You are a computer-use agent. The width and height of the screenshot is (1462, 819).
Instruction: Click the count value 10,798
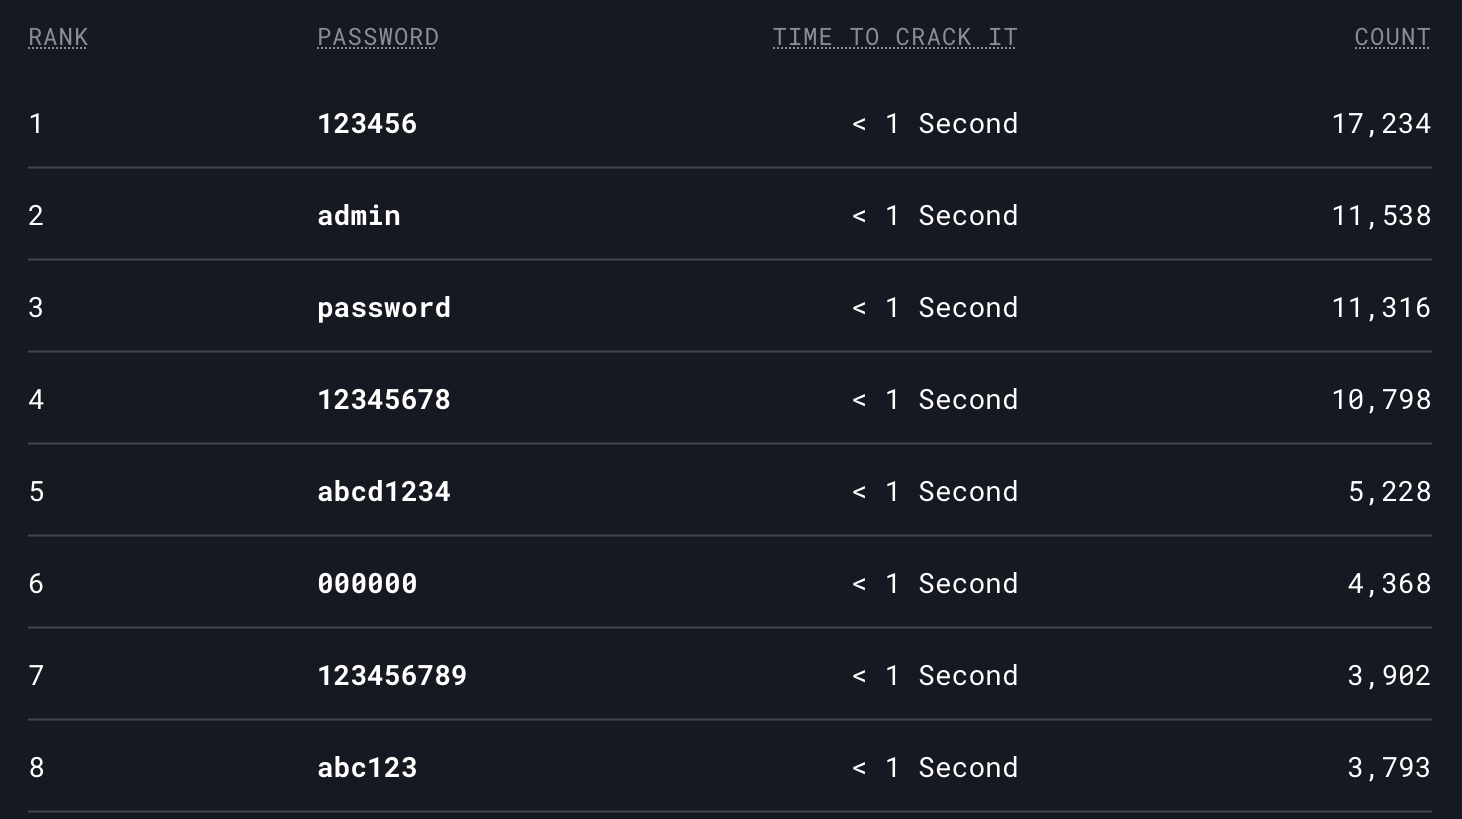(1381, 400)
